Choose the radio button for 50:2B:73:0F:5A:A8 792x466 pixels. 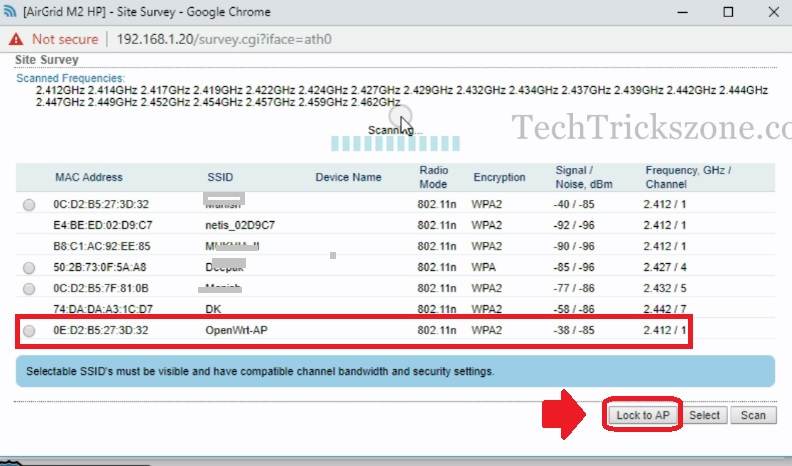[x=28, y=267]
